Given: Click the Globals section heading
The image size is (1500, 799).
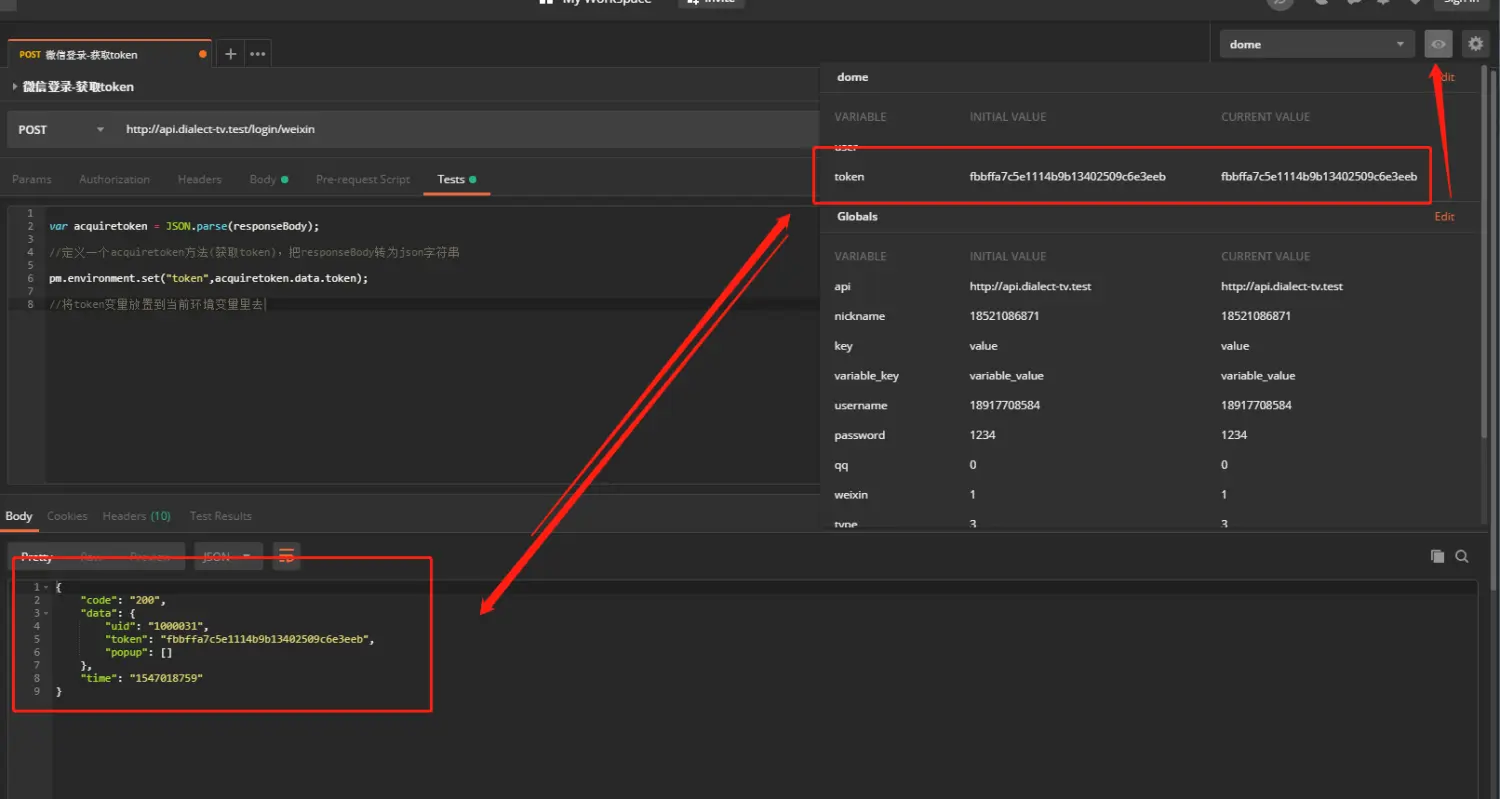Looking at the screenshot, I should pyautogui.click(x=857, y=216).
